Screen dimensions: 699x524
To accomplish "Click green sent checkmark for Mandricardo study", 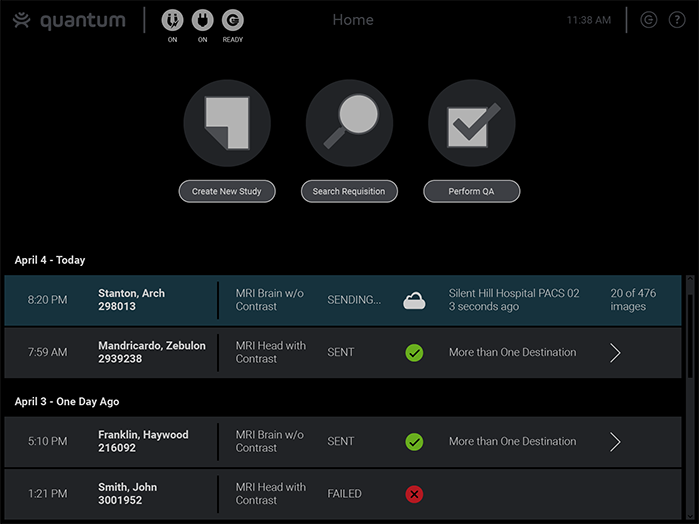I will (414, 353).
